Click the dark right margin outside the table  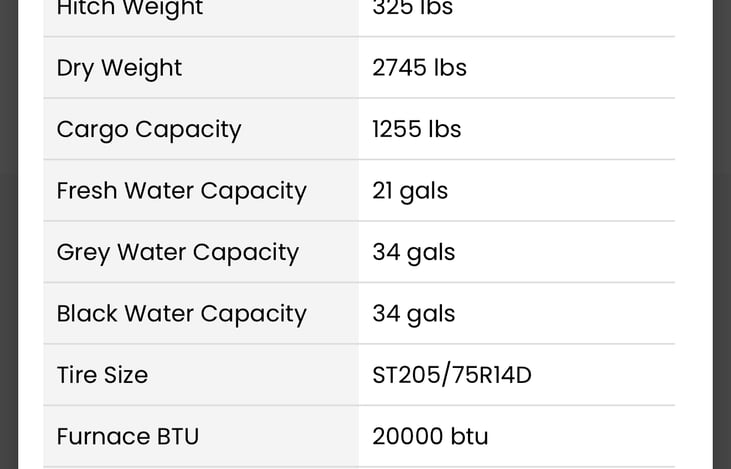tap(722, 234)
